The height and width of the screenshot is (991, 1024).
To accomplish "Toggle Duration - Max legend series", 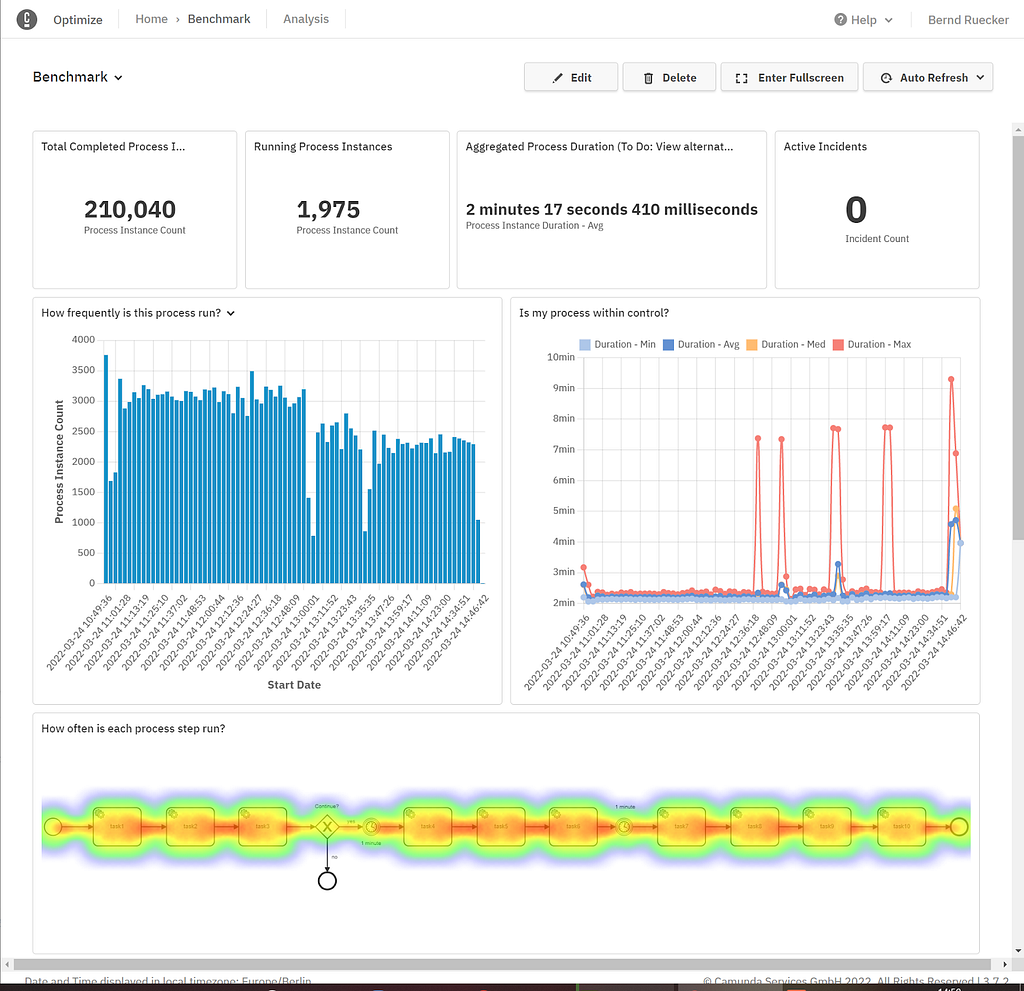I will pos(872,344).
